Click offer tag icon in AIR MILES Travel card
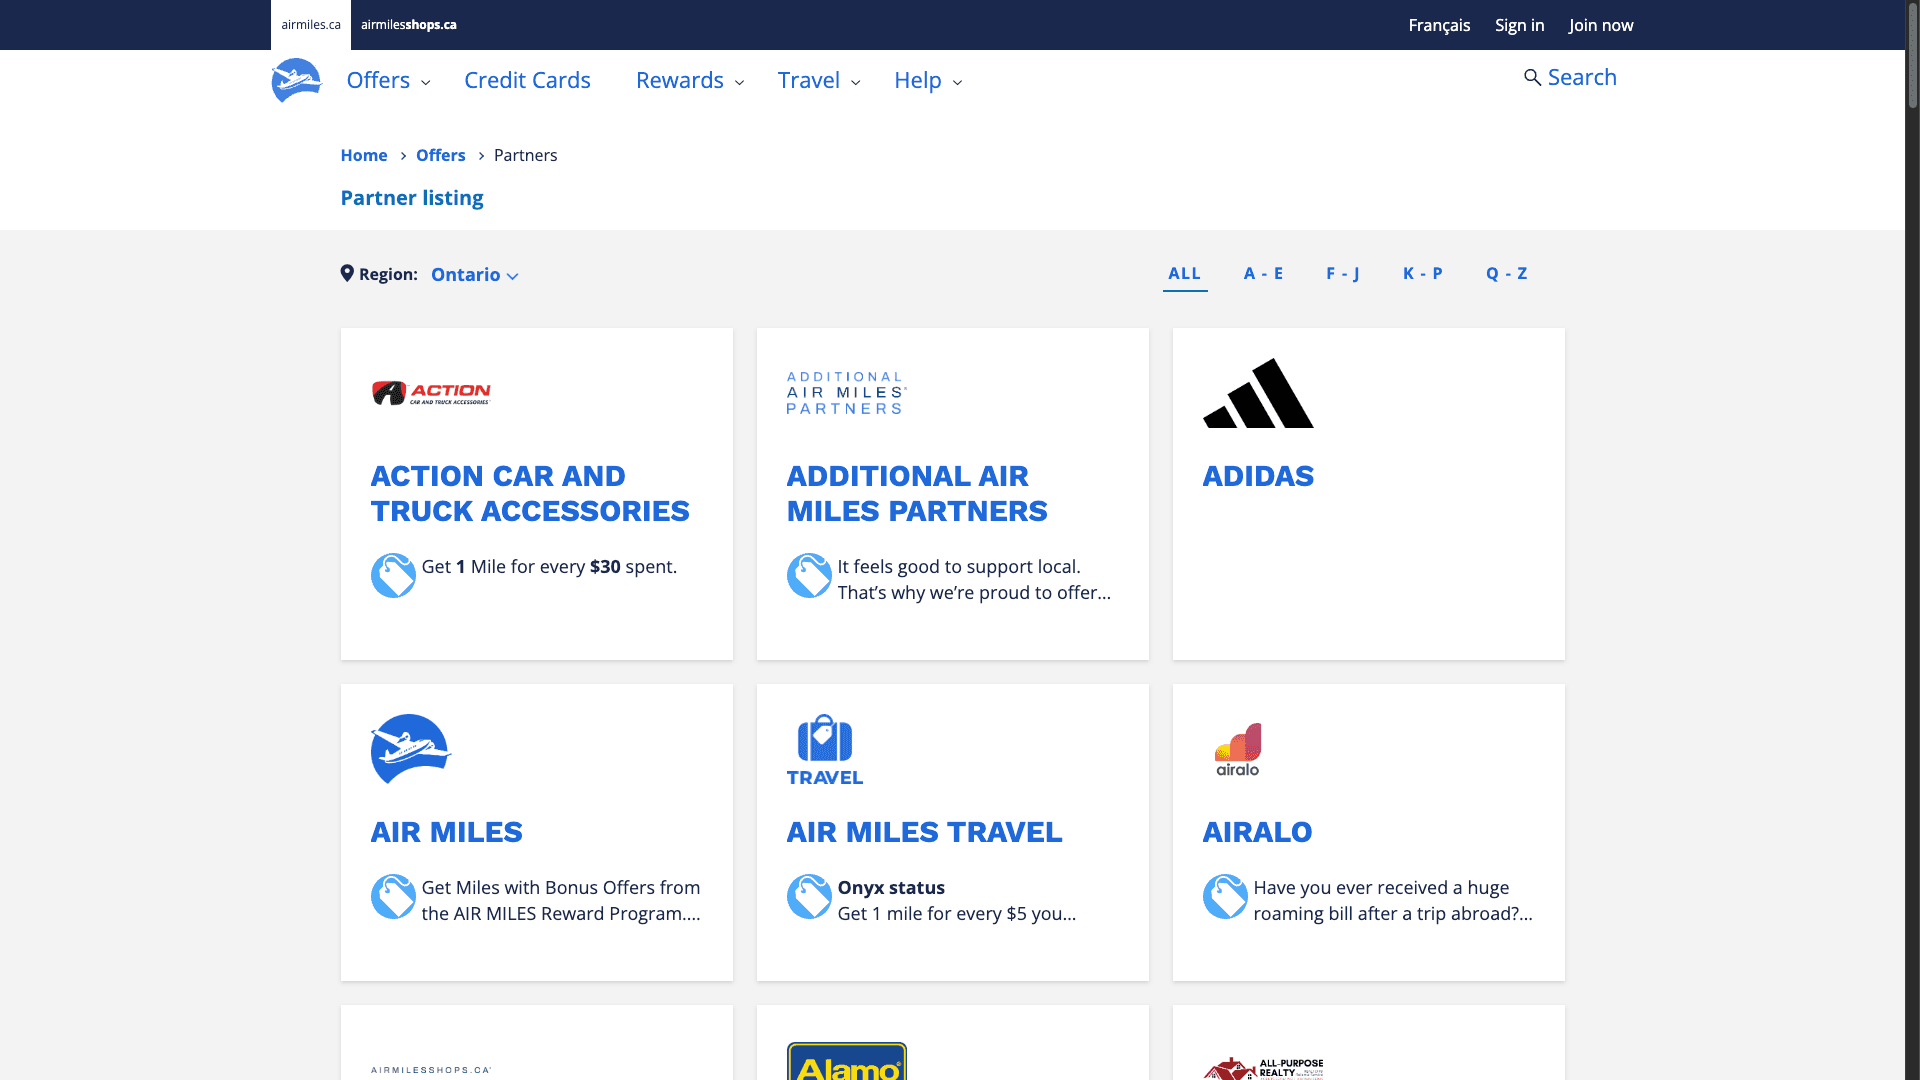The height and width of the screenshot is (1080, 1920). (809, 896)
